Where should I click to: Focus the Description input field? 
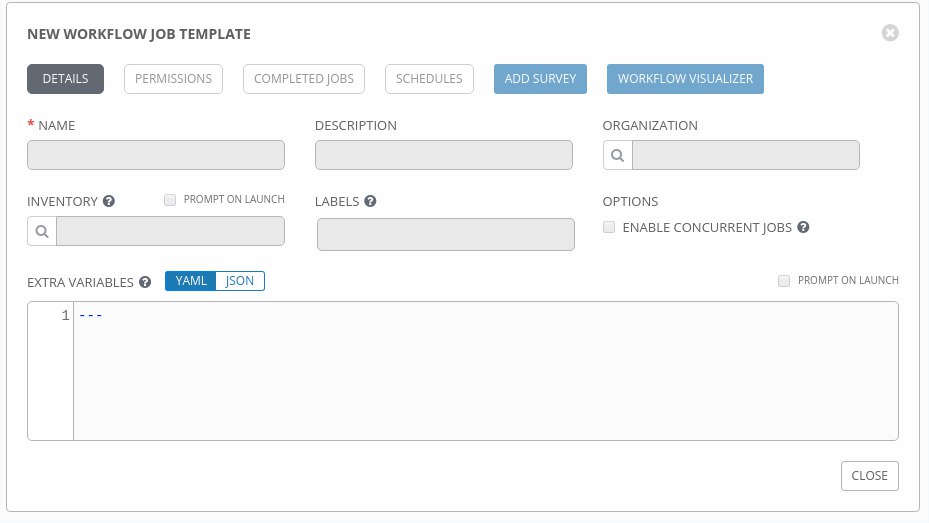[x=444, y=155]
